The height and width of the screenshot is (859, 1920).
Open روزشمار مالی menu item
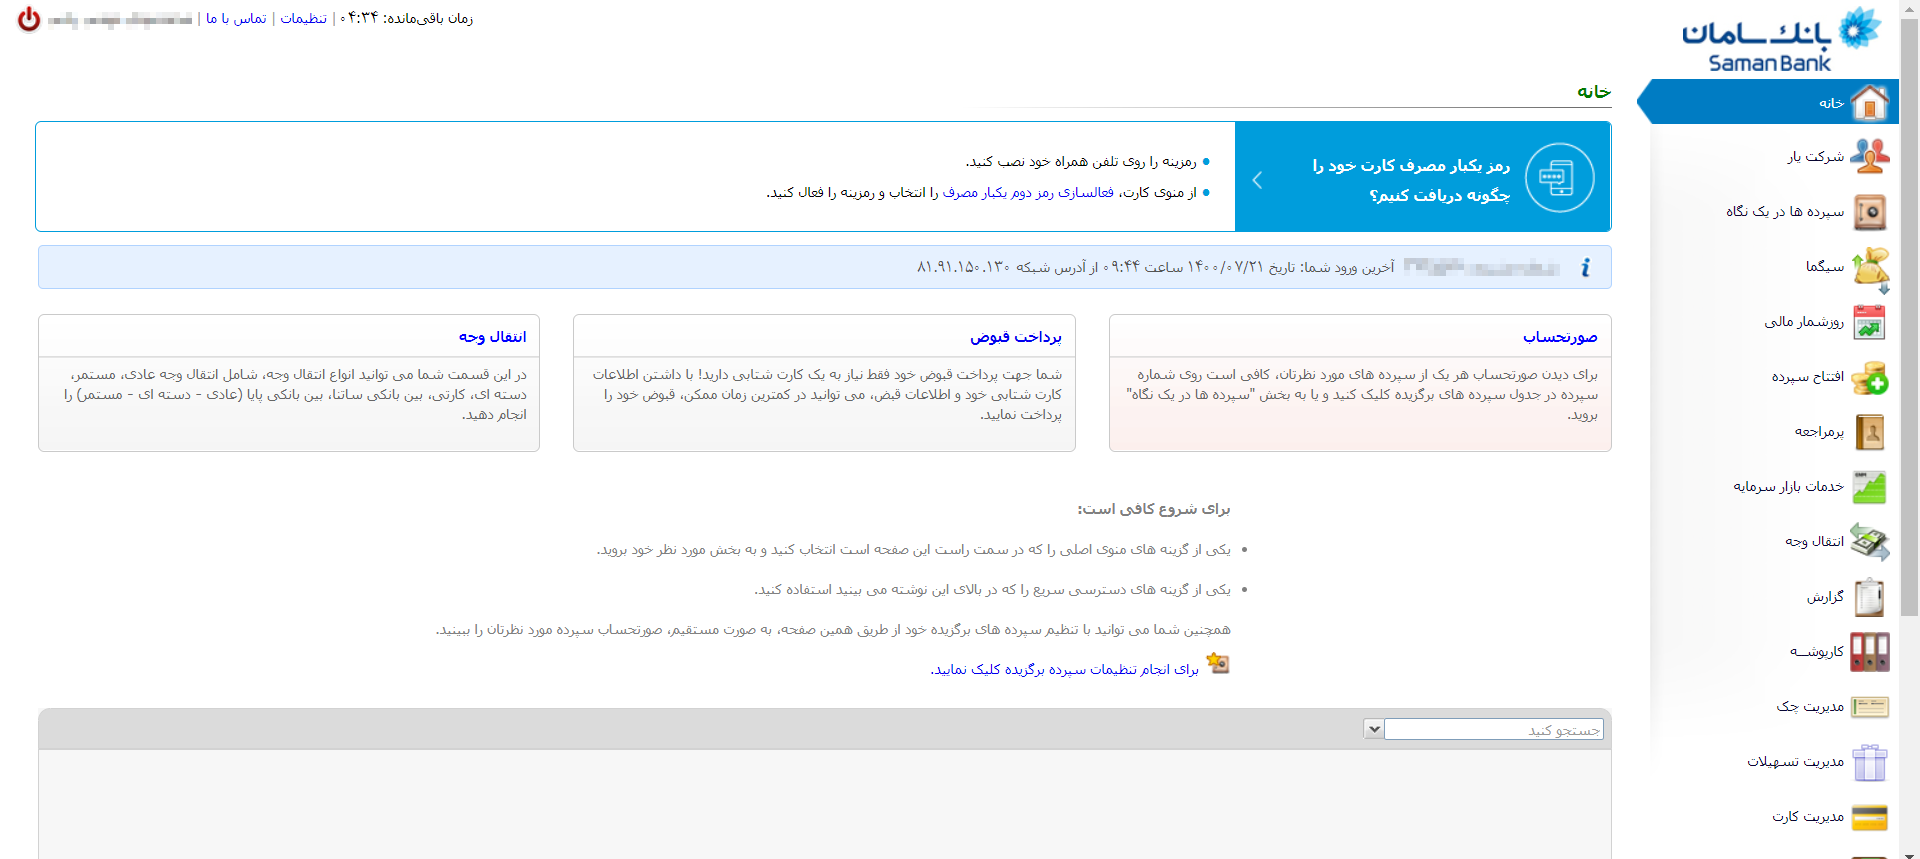point(1804,322)
